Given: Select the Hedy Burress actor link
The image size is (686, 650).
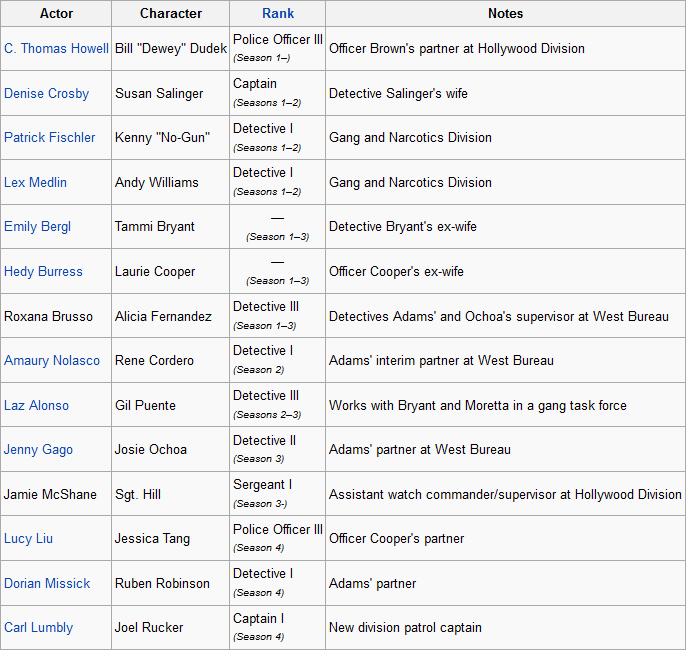Looking at the screenshot, I should (x=43, y=271).
